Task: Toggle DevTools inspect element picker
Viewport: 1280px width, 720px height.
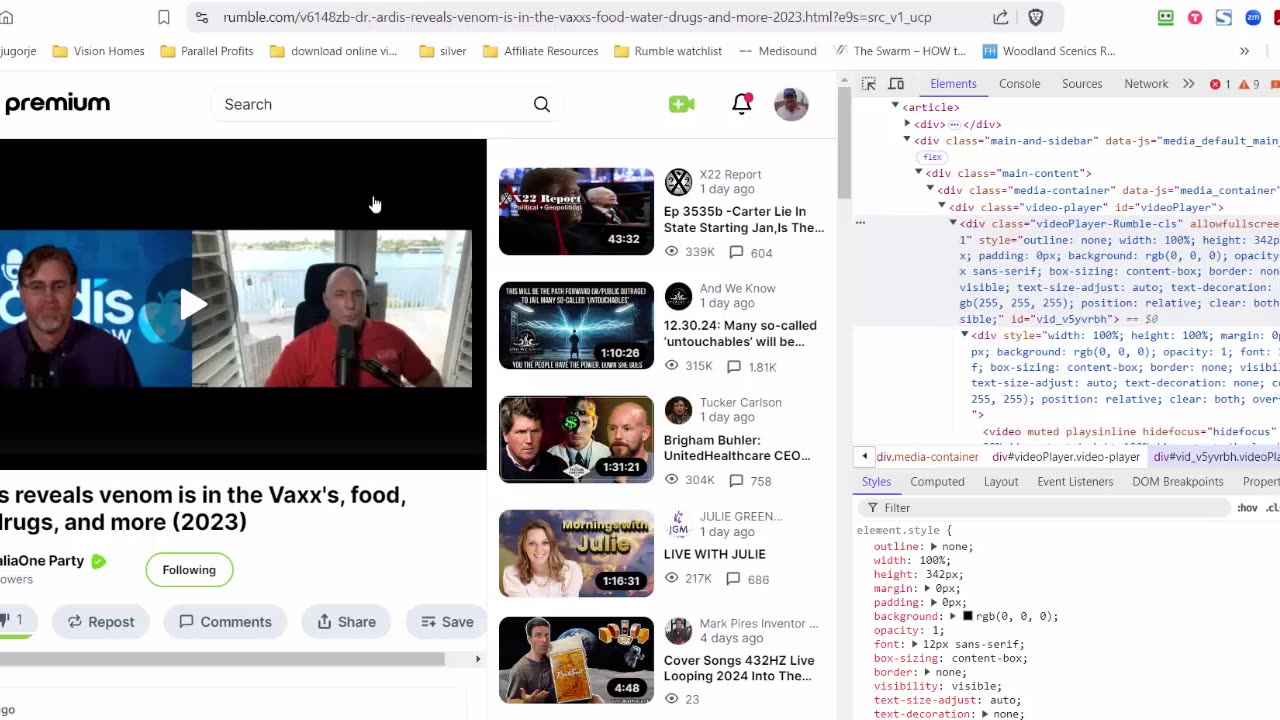Action: click(x=868, y=84)
